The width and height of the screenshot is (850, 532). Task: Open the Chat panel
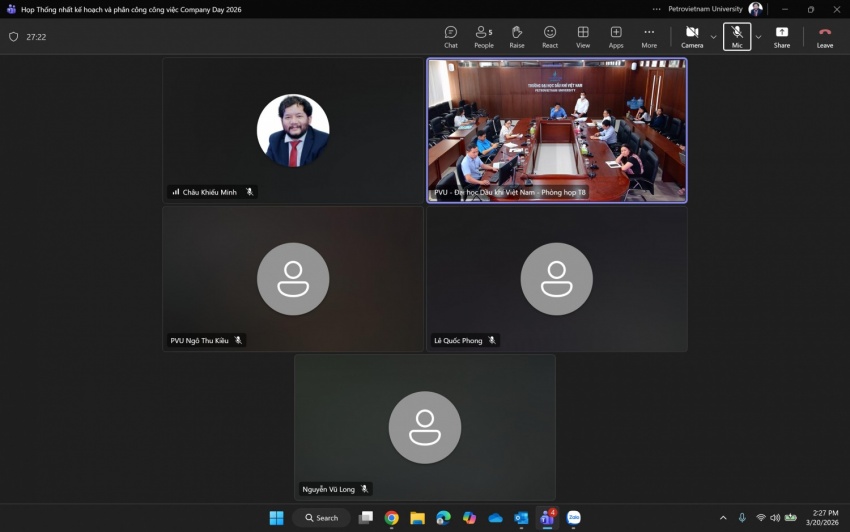pyautogui.click(x=450, y=37)
